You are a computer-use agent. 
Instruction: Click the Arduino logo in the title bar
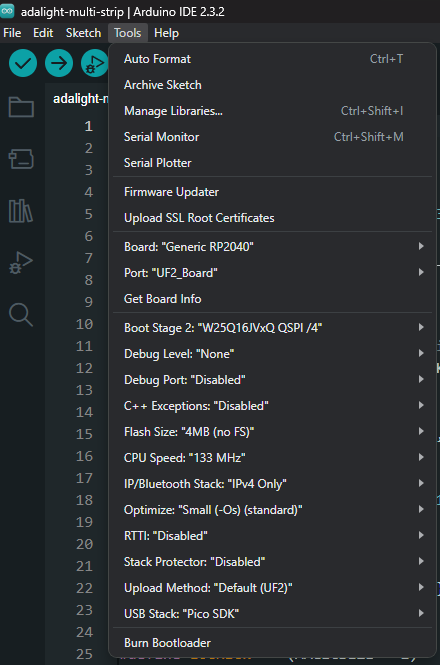tap(7, 11)
